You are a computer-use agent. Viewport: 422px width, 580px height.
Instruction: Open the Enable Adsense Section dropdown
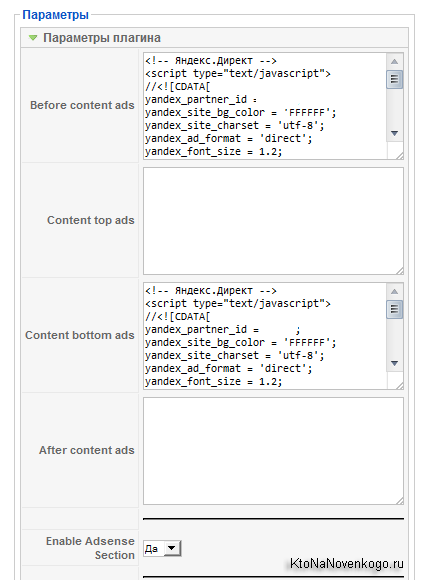click(162, 548)
